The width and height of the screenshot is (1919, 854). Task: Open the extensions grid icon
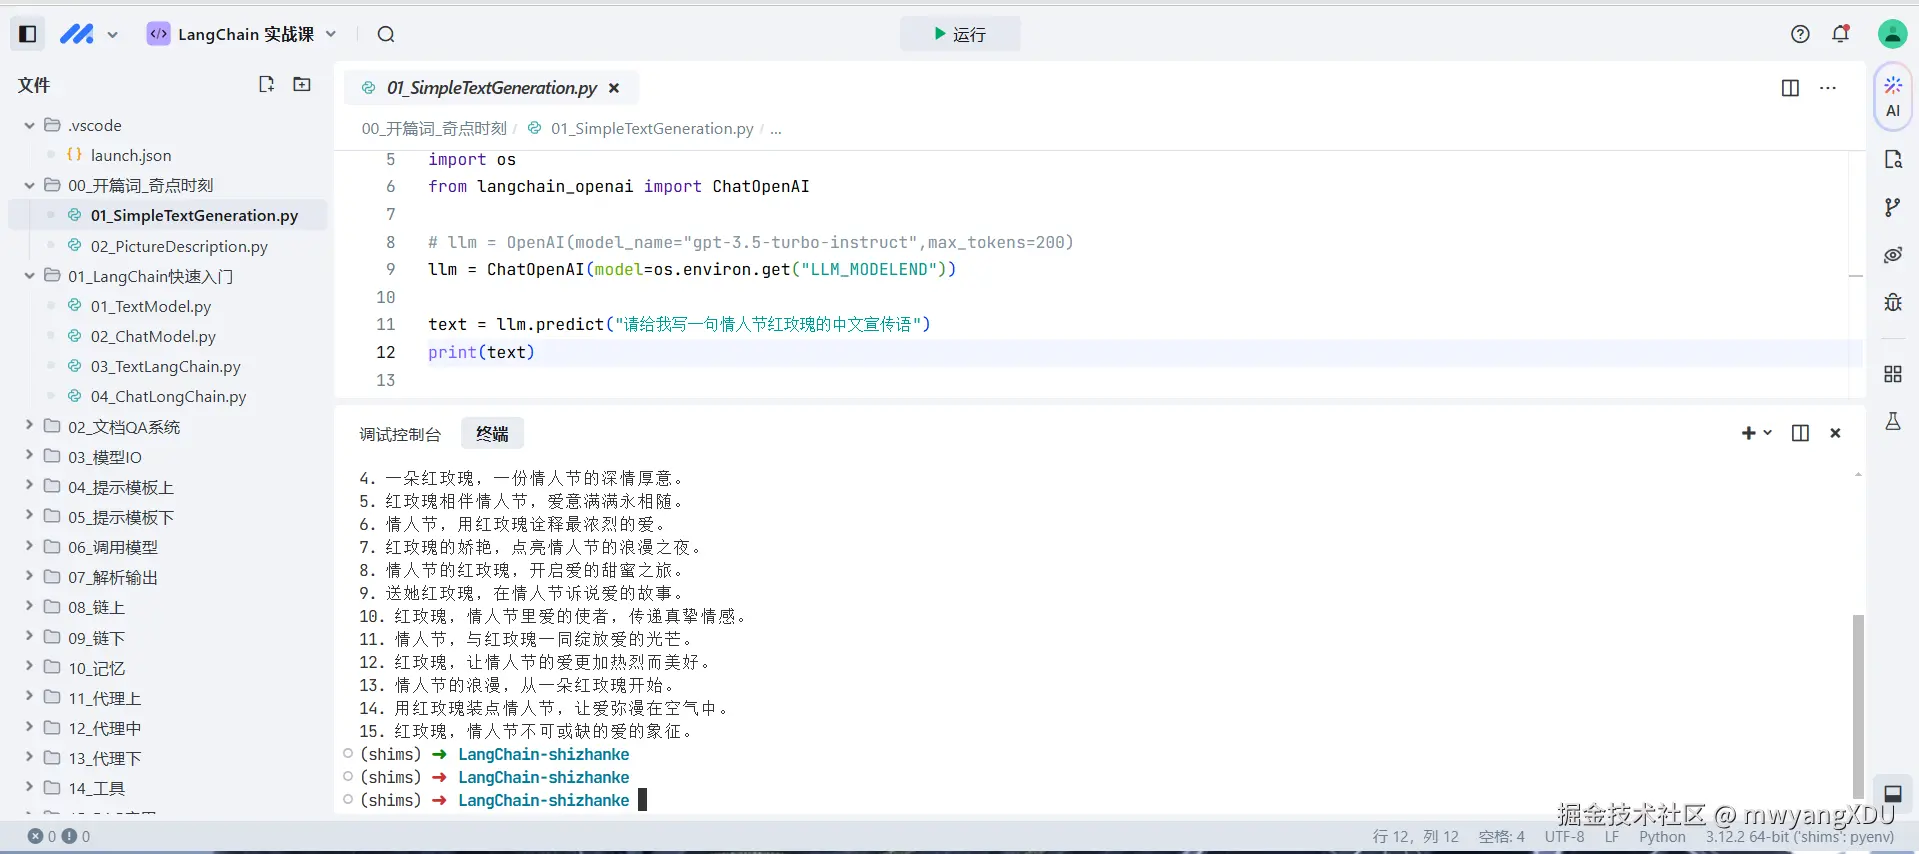coord(1893,374)
